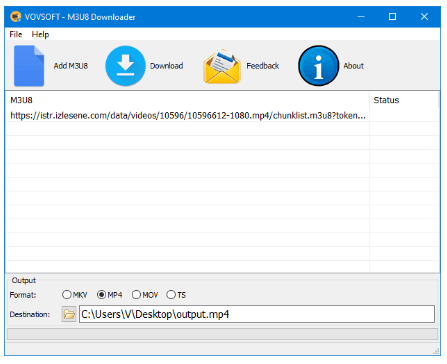Click the Feedback label in the toolbar

(x=263, y=66)
